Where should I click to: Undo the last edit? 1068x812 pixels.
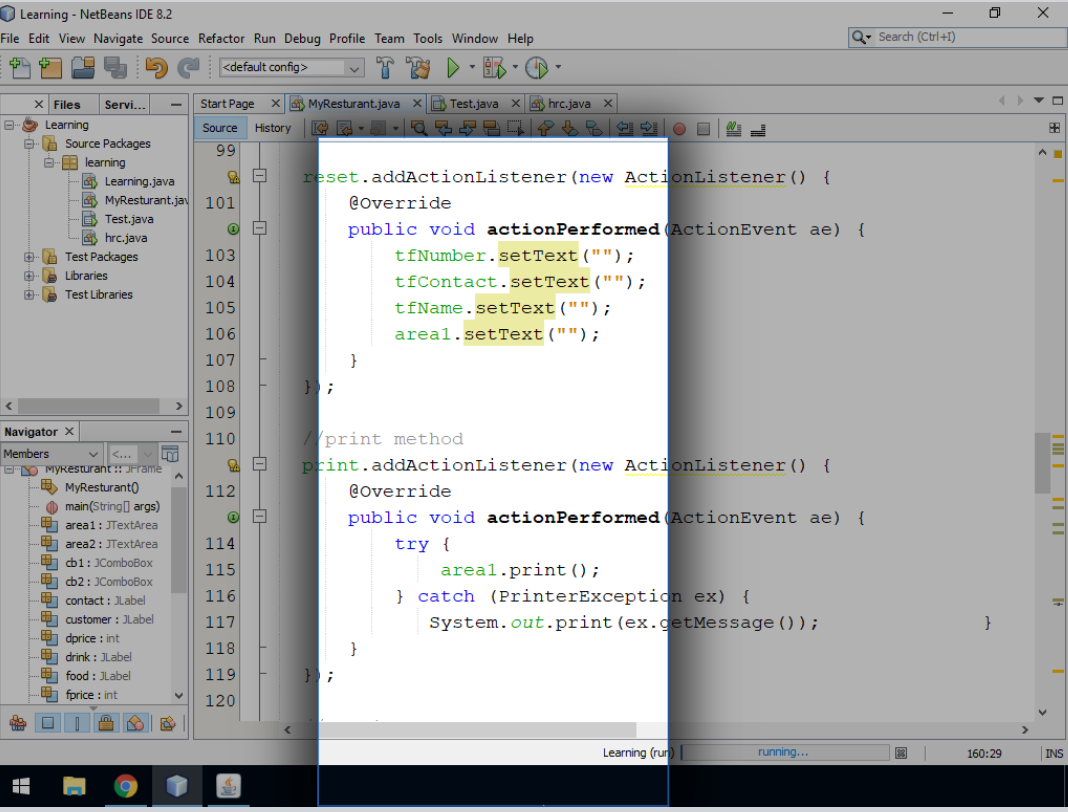(155, 68)
